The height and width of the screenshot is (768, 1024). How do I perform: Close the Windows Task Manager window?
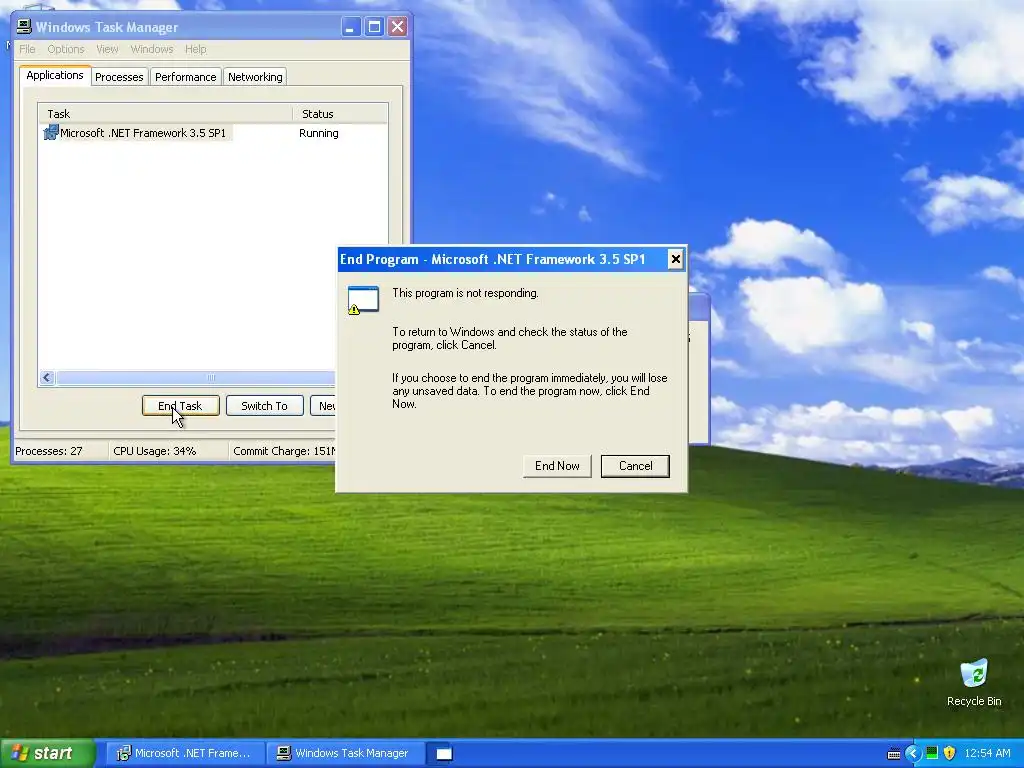click(397, 27)
